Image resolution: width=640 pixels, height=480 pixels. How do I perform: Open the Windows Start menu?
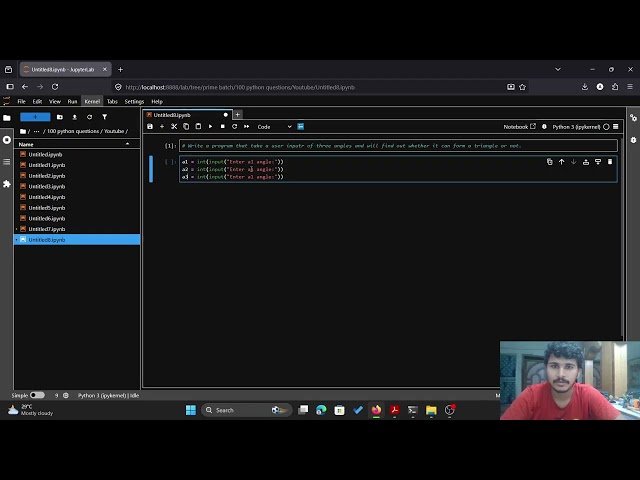pos(191,410)
